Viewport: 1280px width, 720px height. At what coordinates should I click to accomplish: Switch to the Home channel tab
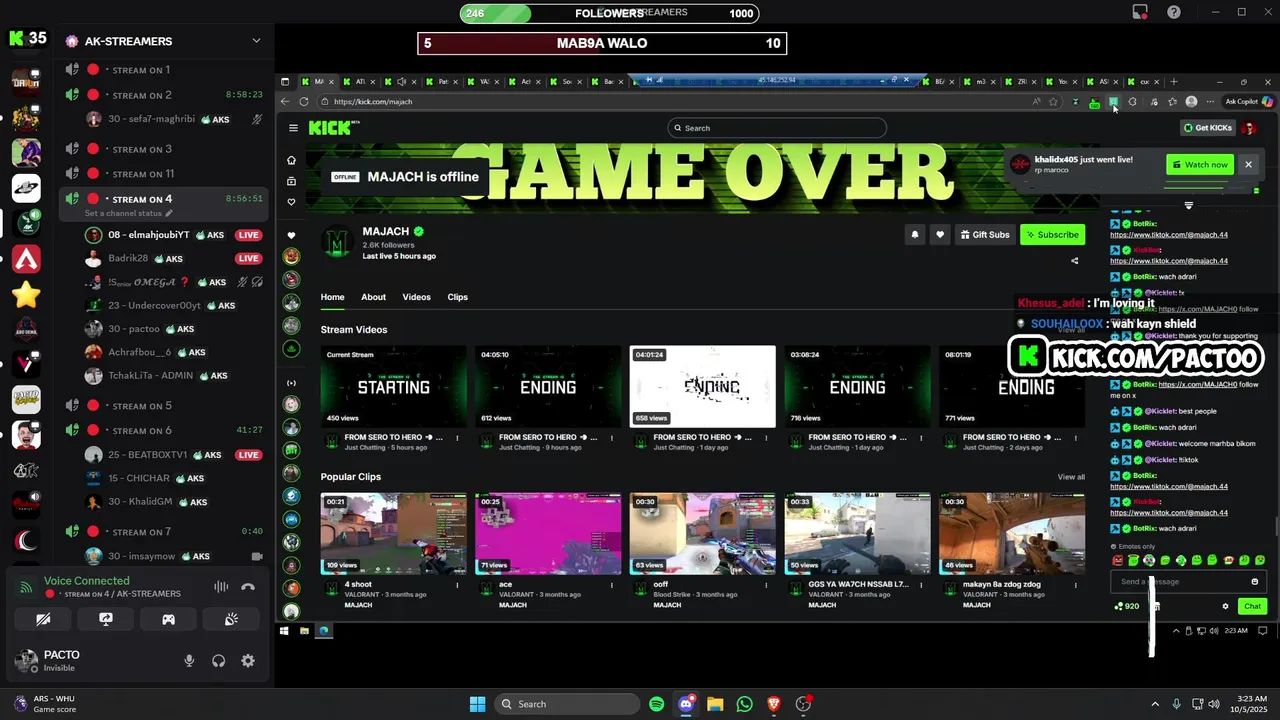click(332, 297)
